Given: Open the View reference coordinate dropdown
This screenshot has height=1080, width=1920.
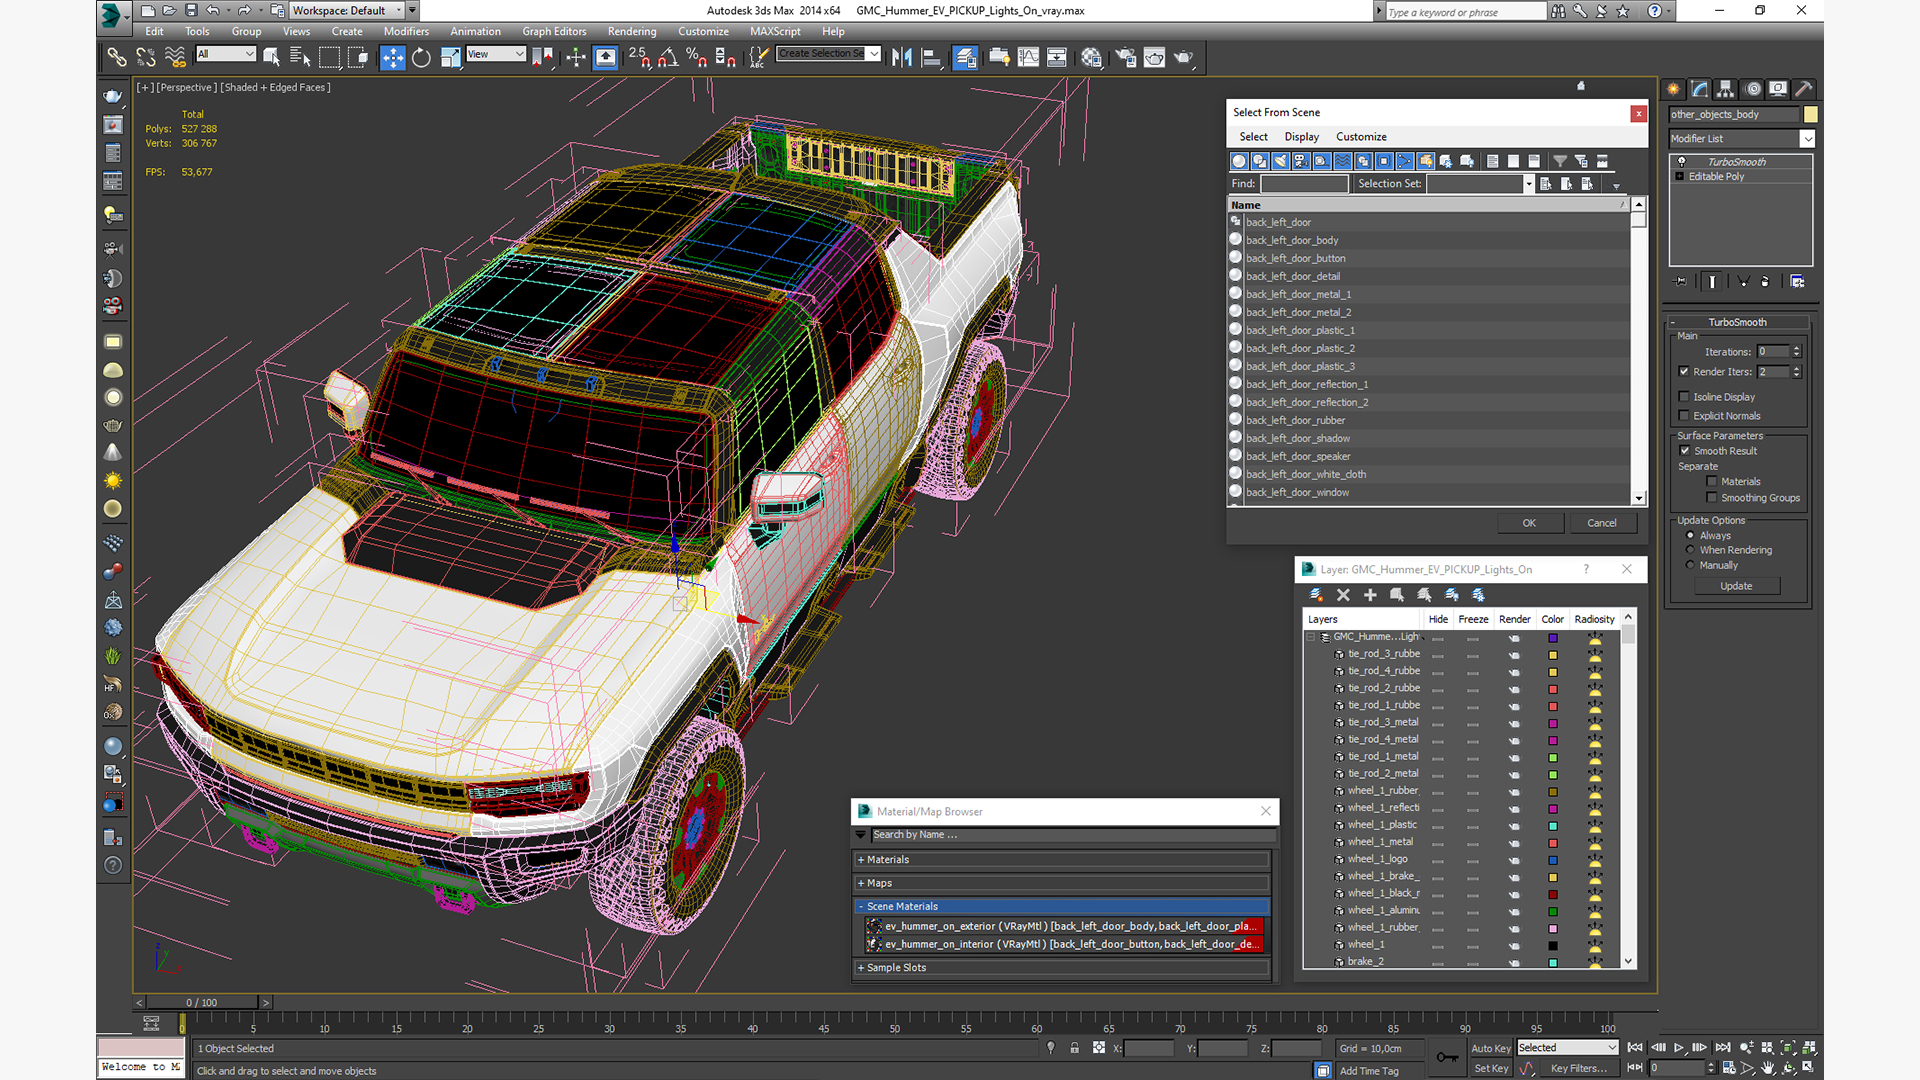Looking at the screenshot, I should (496, 54).
